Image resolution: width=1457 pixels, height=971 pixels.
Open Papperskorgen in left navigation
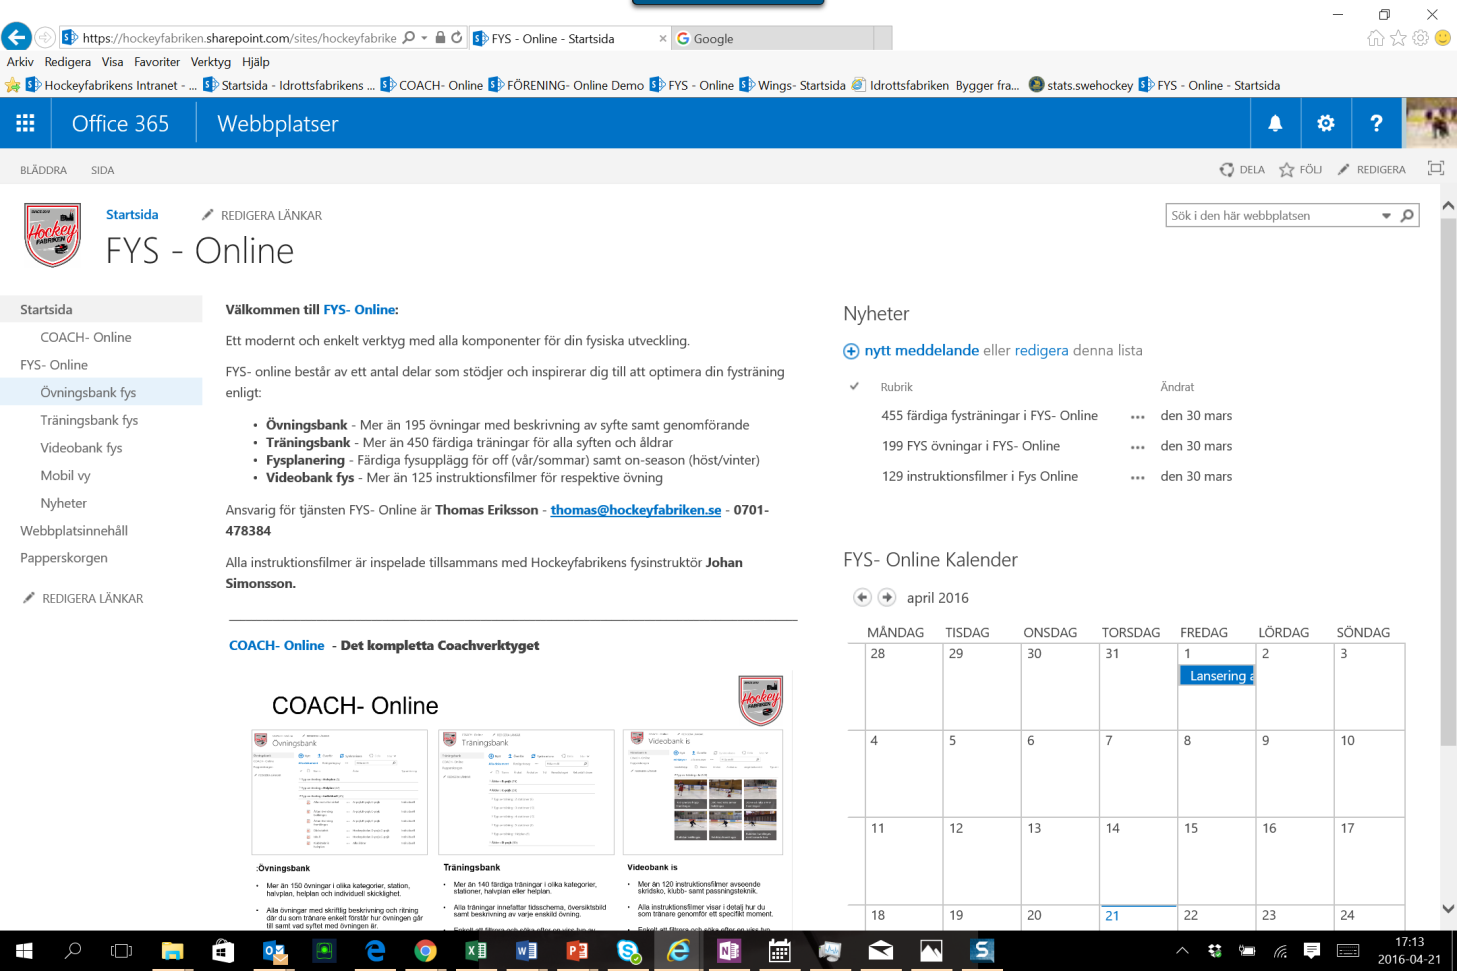point(64,557)
